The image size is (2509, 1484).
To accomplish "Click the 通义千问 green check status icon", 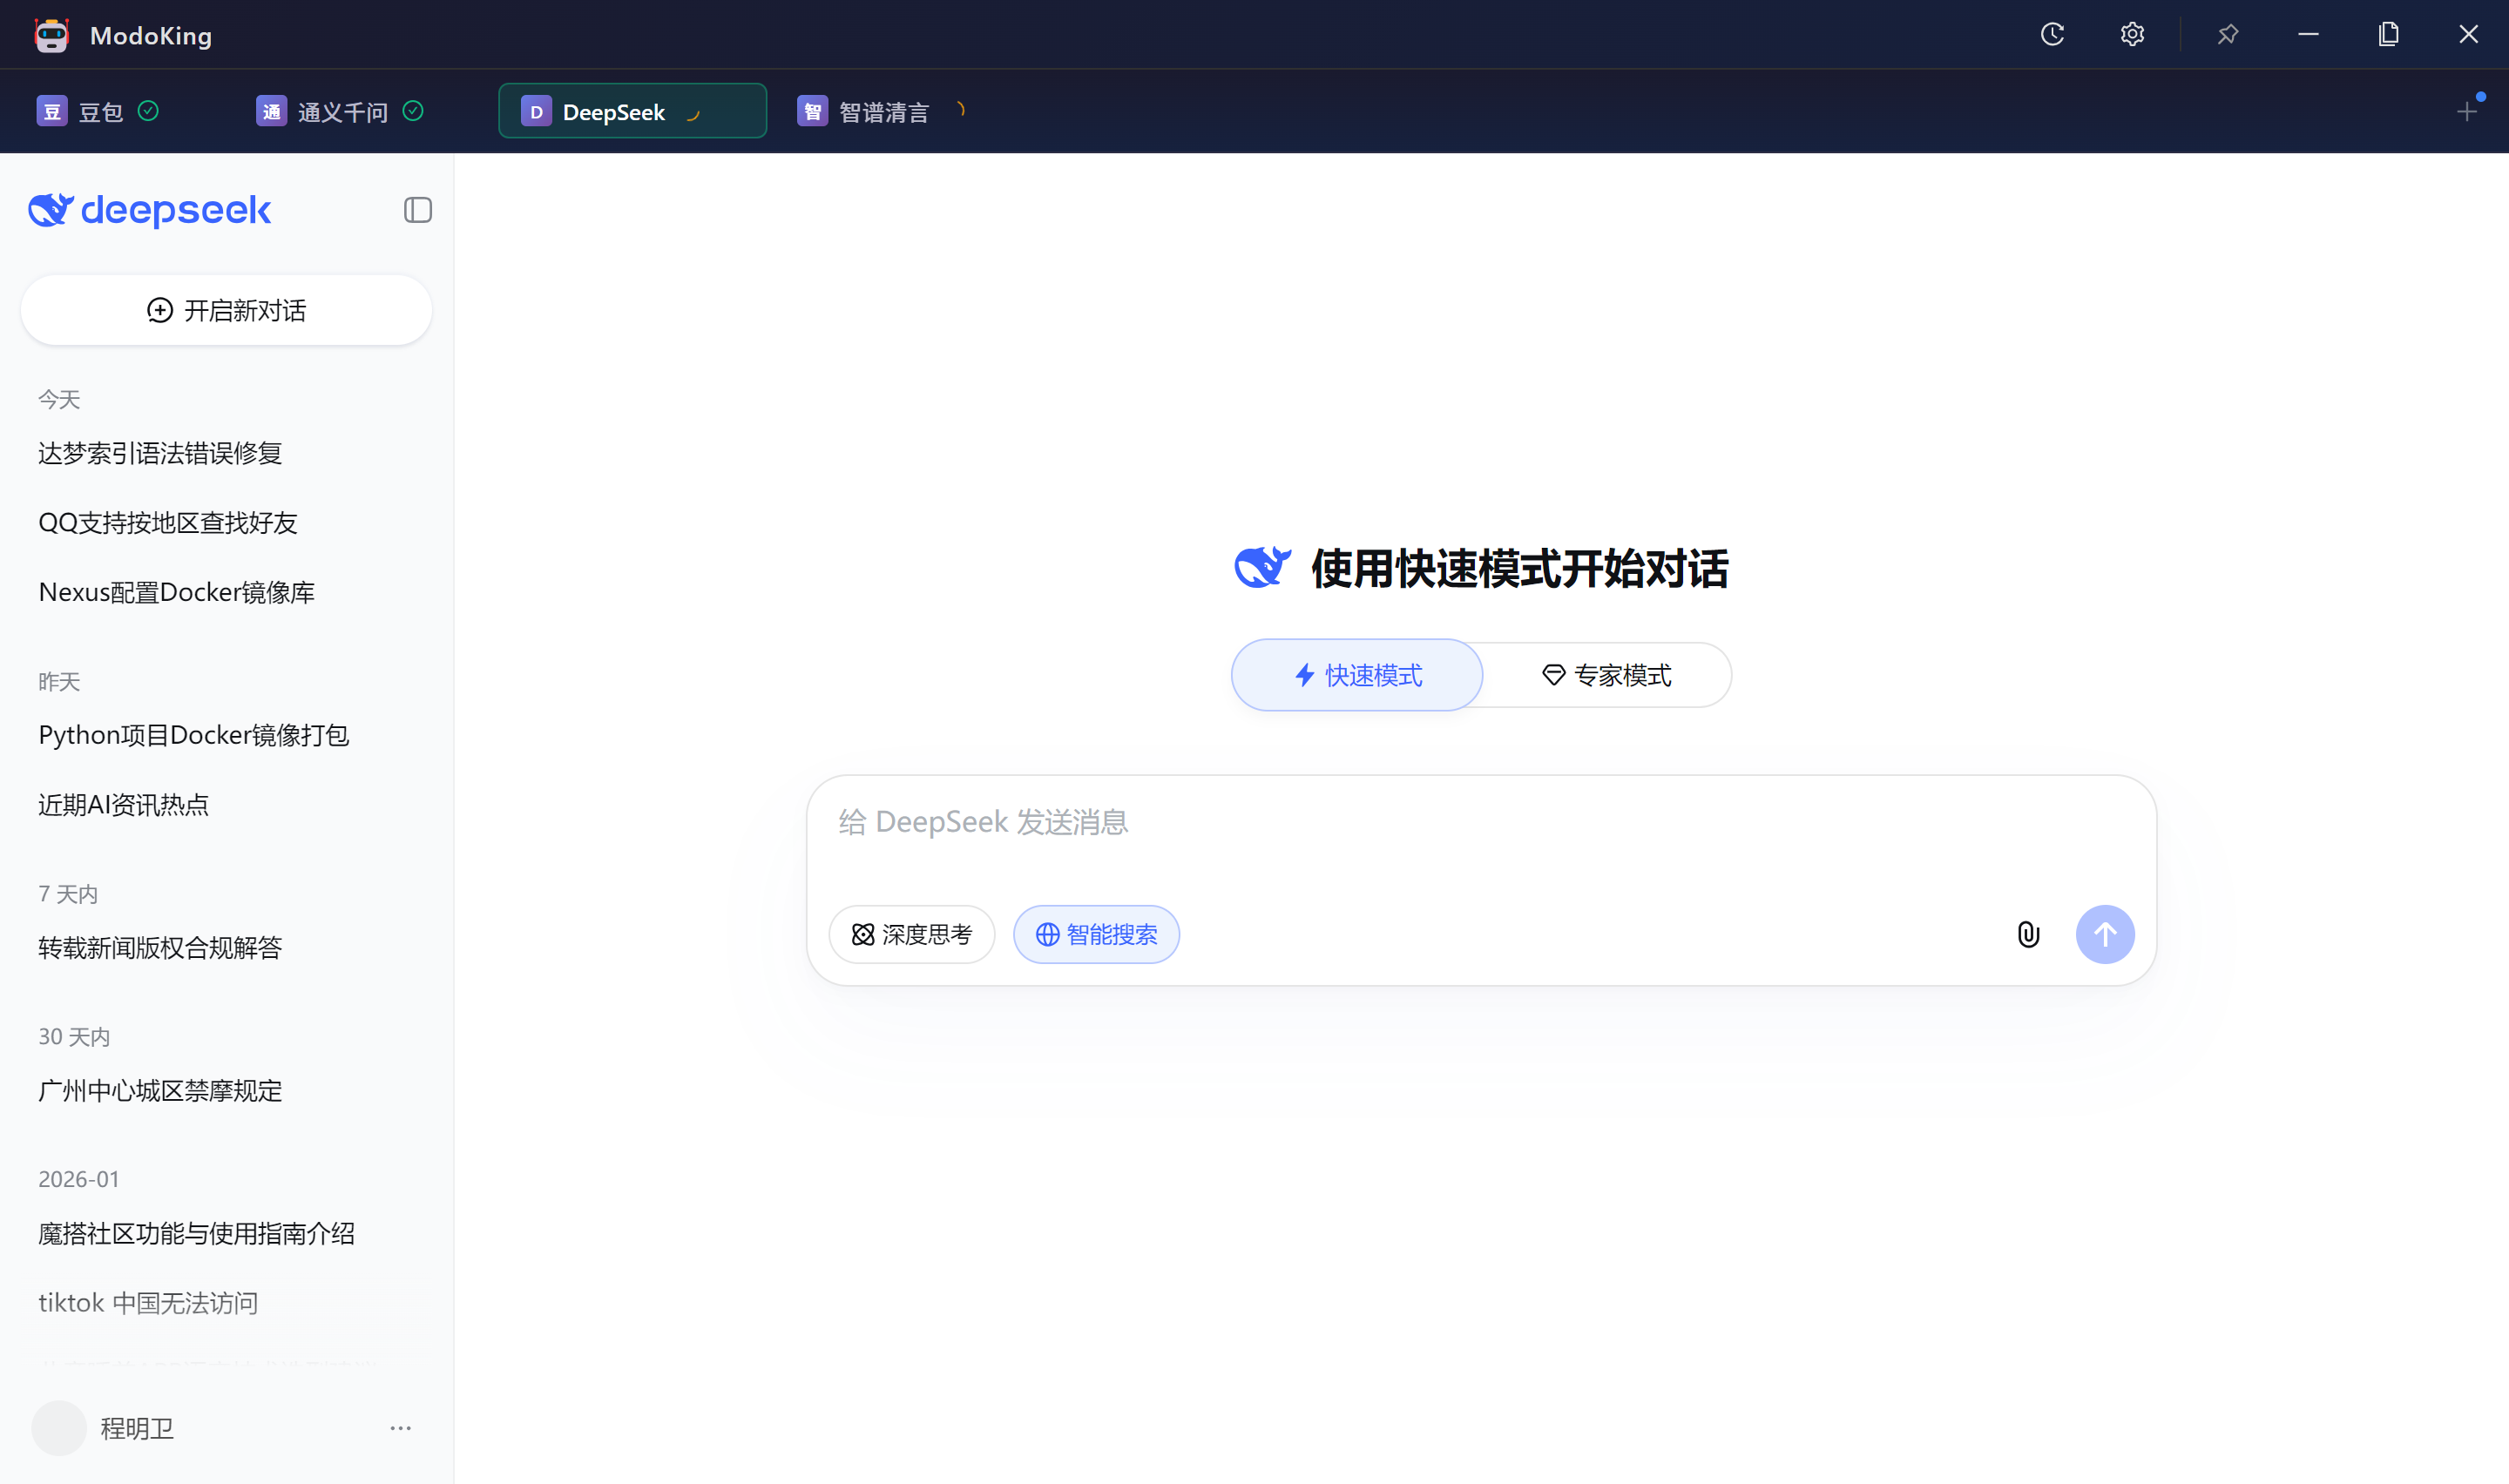I will (413, 111).
